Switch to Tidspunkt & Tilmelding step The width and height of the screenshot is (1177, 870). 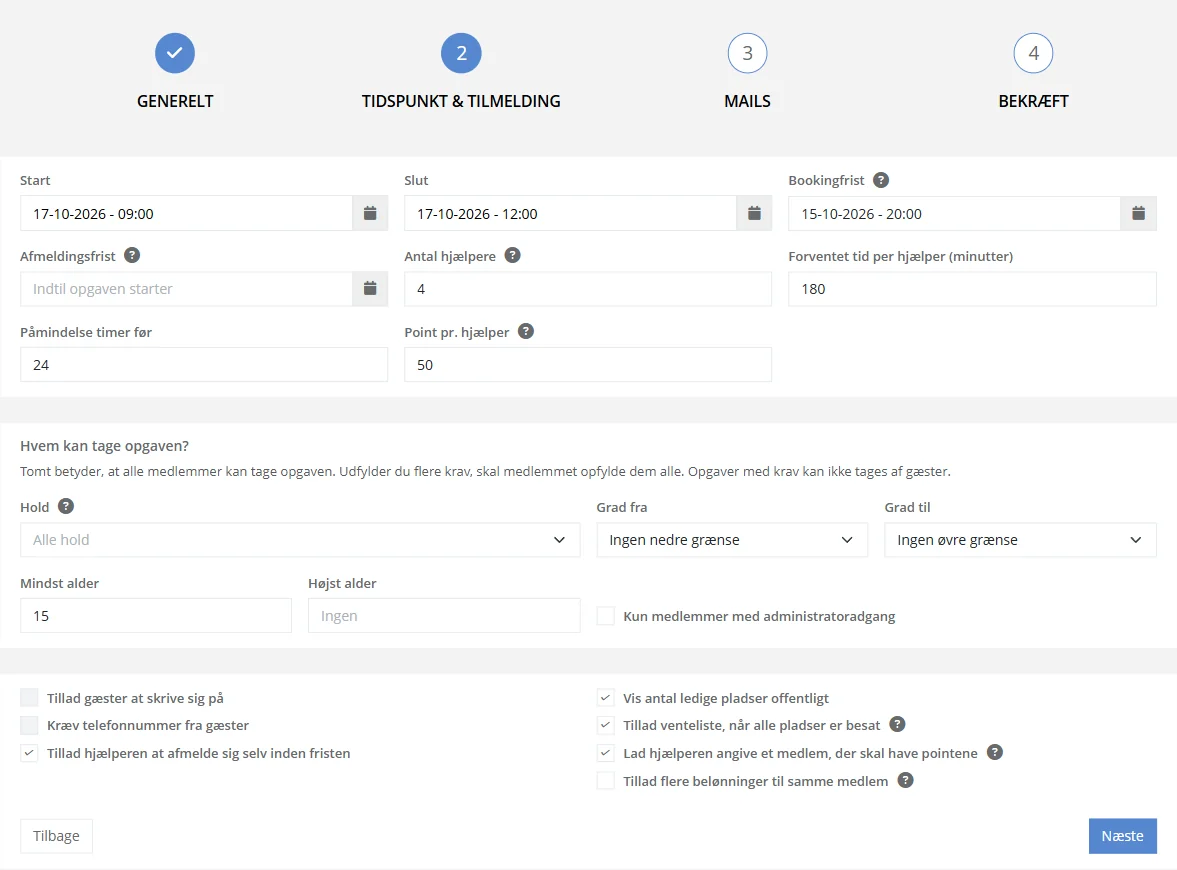pyautogui.click(x=461, y=53)
